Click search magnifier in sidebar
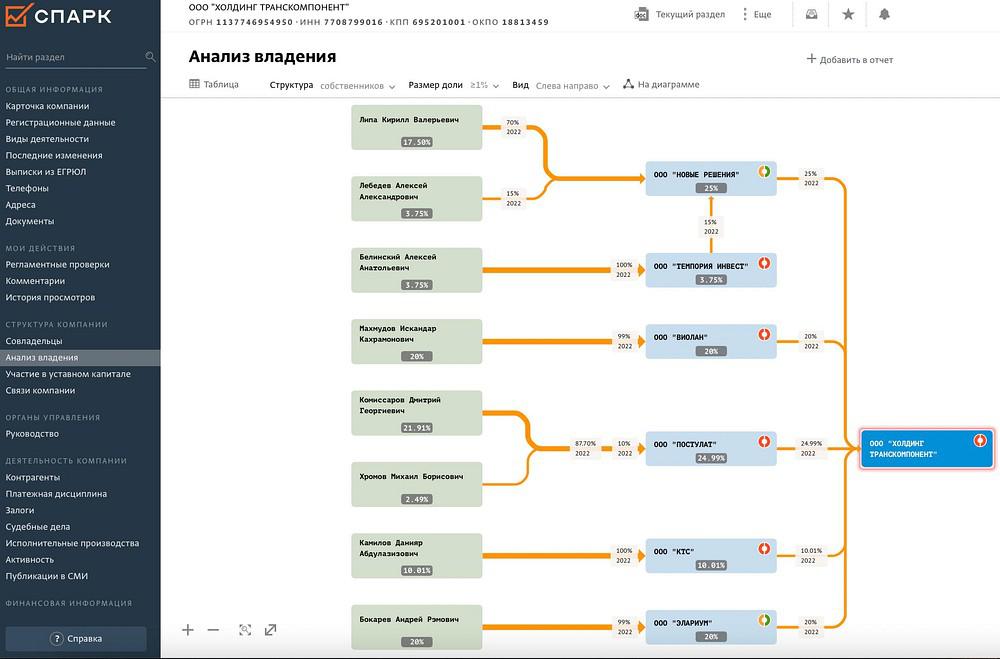The width and height of the screenshot is (1000, 659). tap(150, 57)
